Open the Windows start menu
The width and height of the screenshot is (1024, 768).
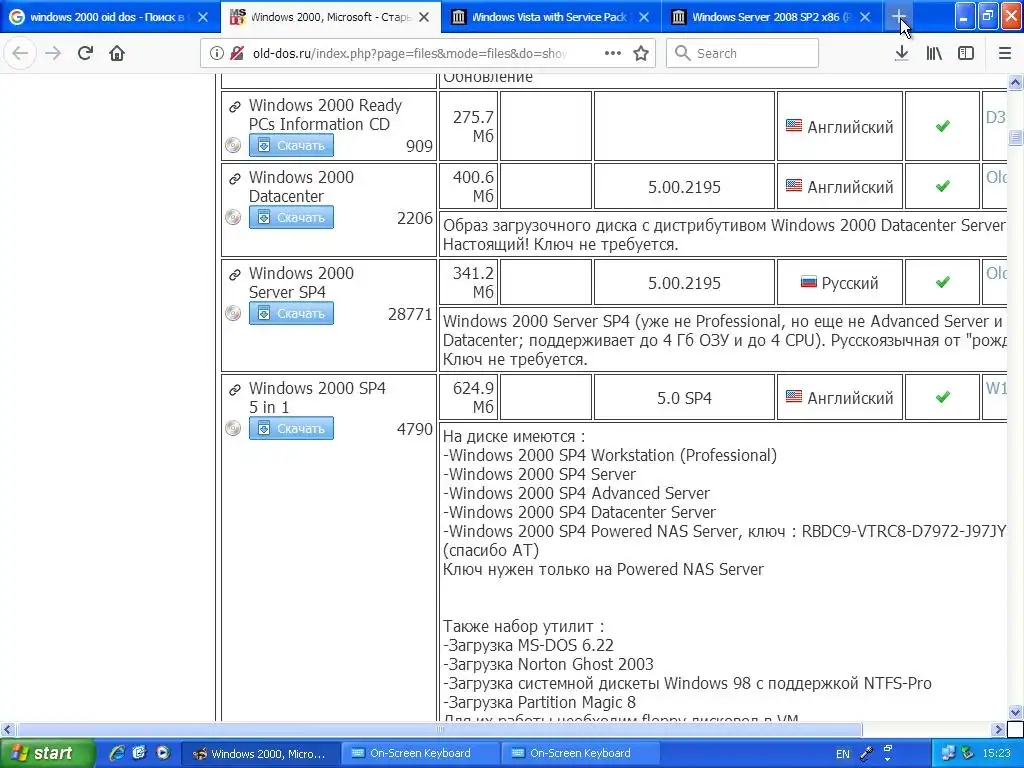click(47, 753)
